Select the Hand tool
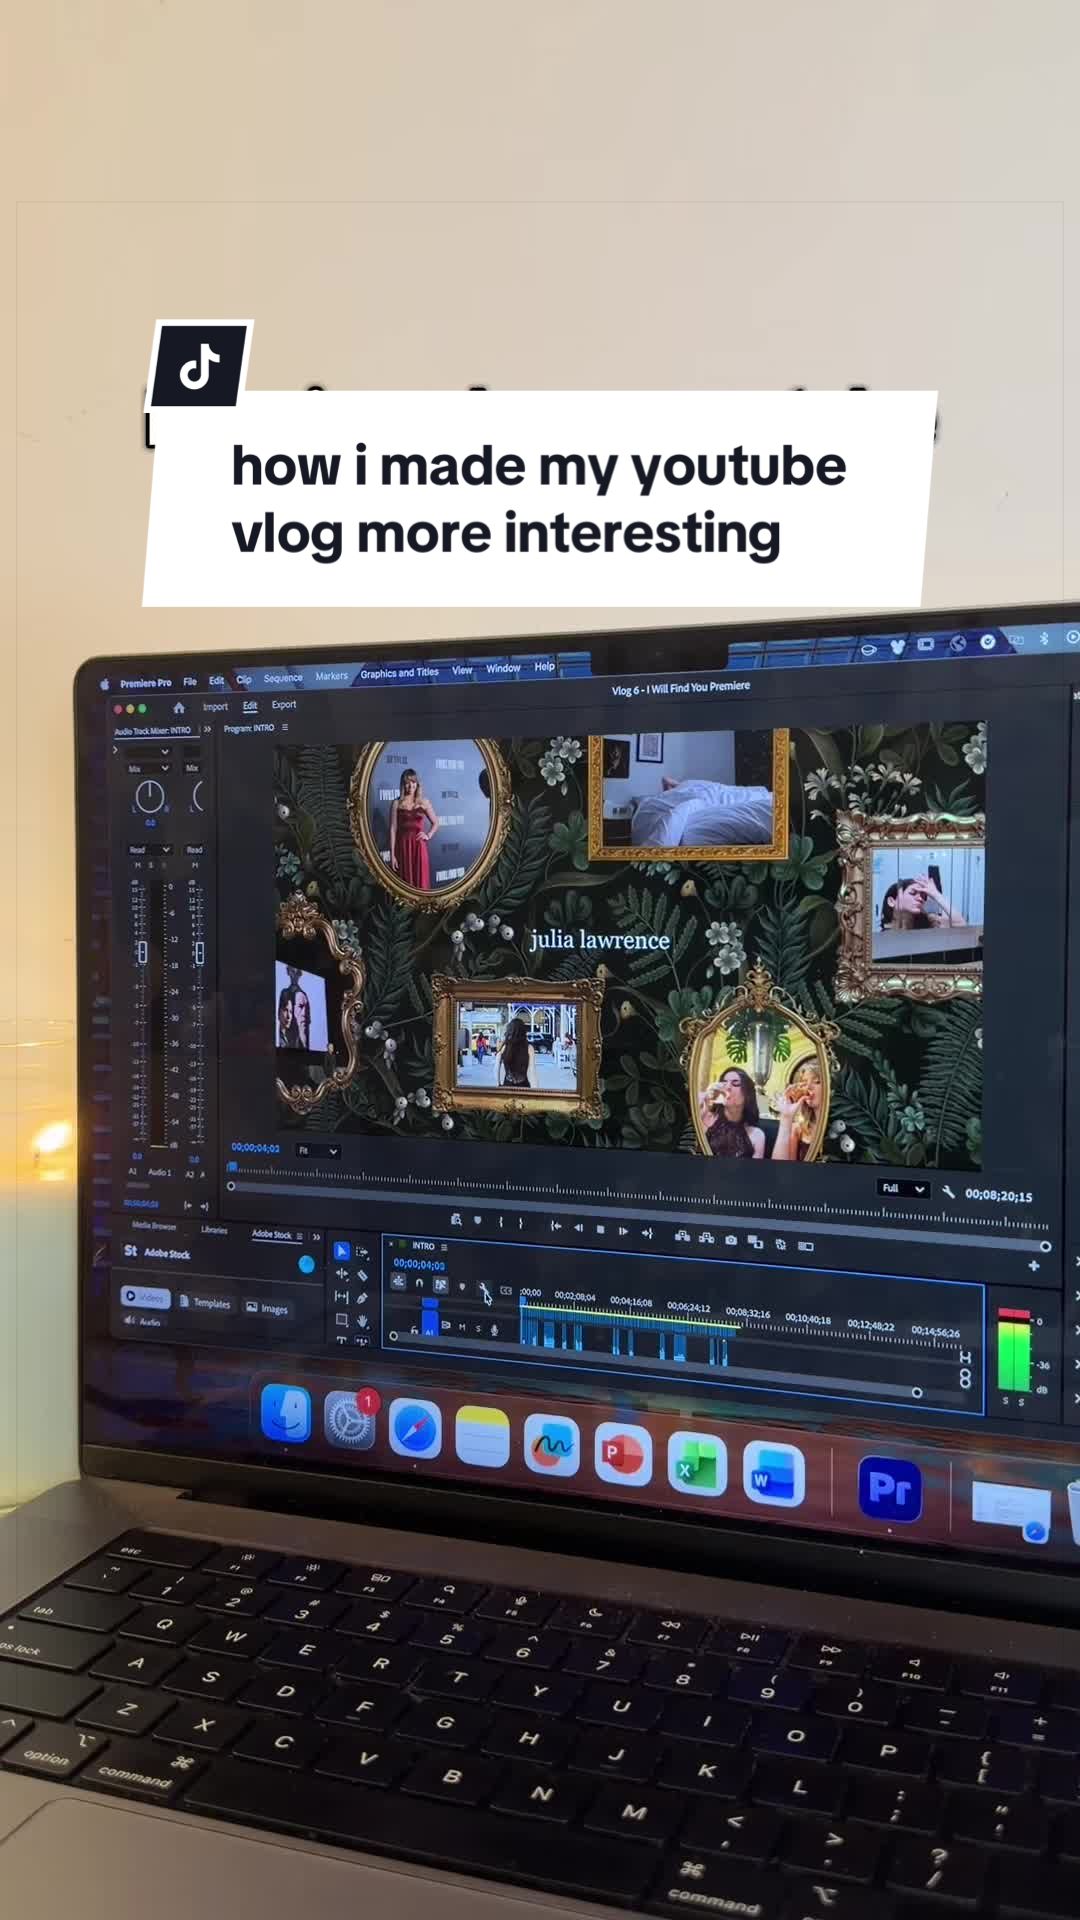 pos(362,1321)
